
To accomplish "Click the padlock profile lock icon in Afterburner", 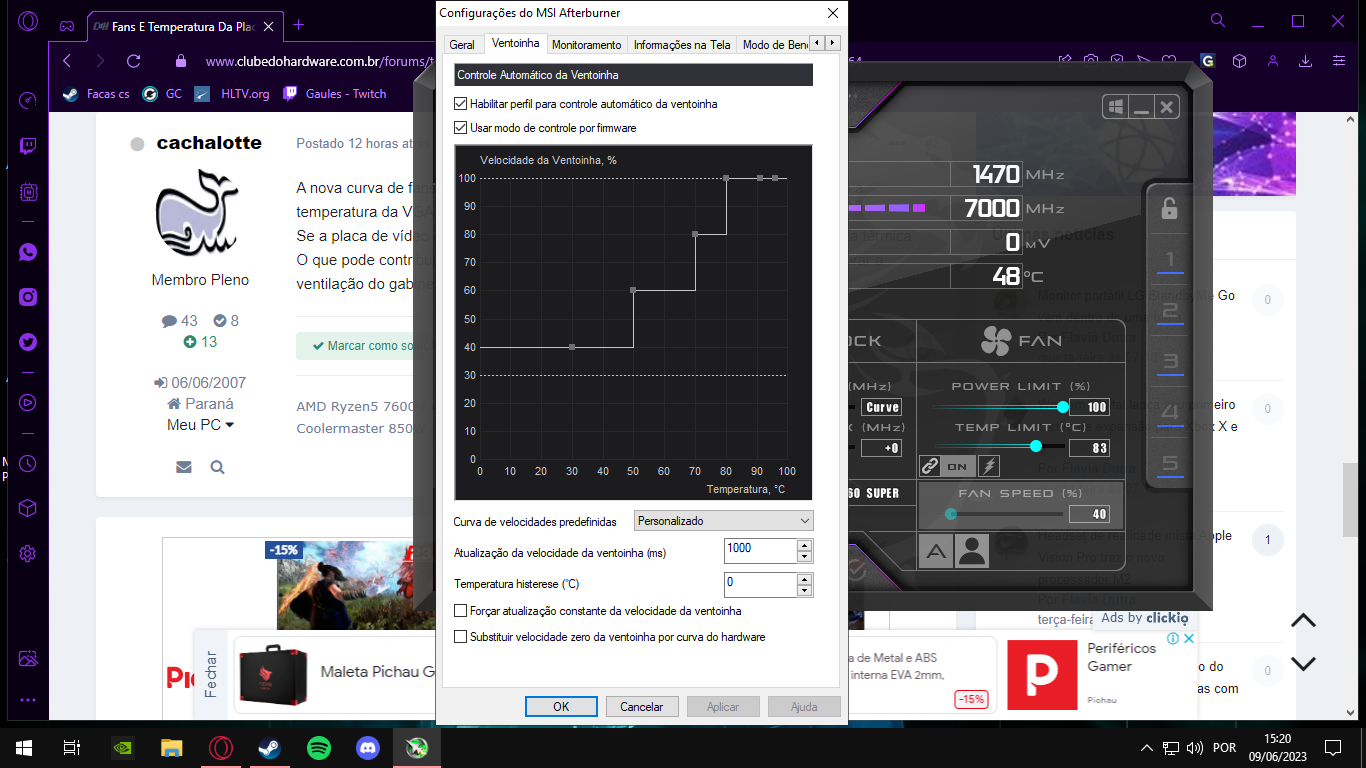I will click(x=1169, y=209).
